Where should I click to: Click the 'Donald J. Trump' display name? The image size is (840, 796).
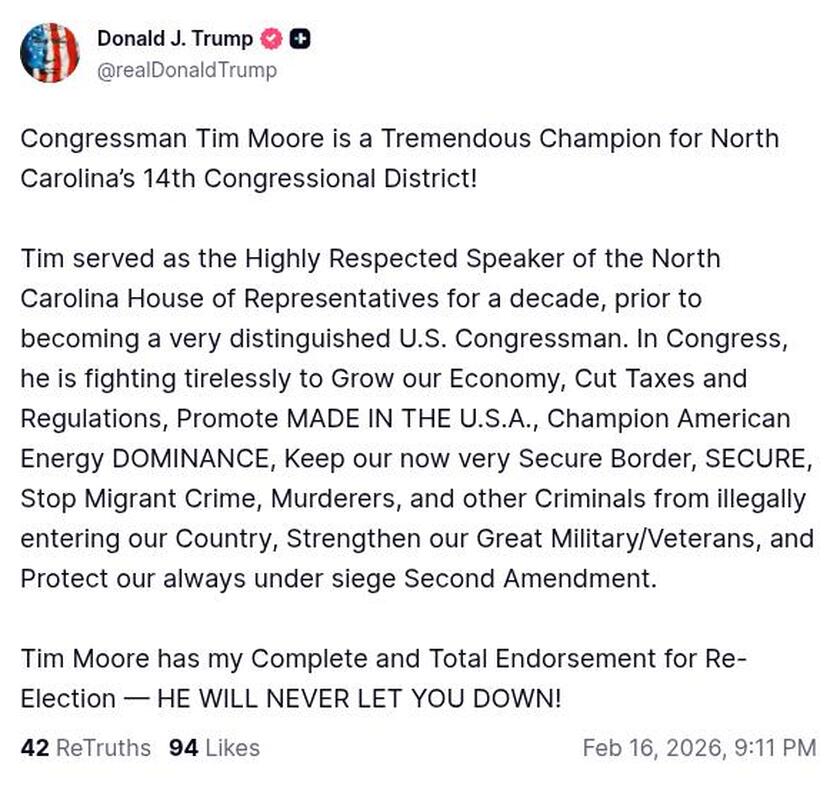[x=173, y=39]
